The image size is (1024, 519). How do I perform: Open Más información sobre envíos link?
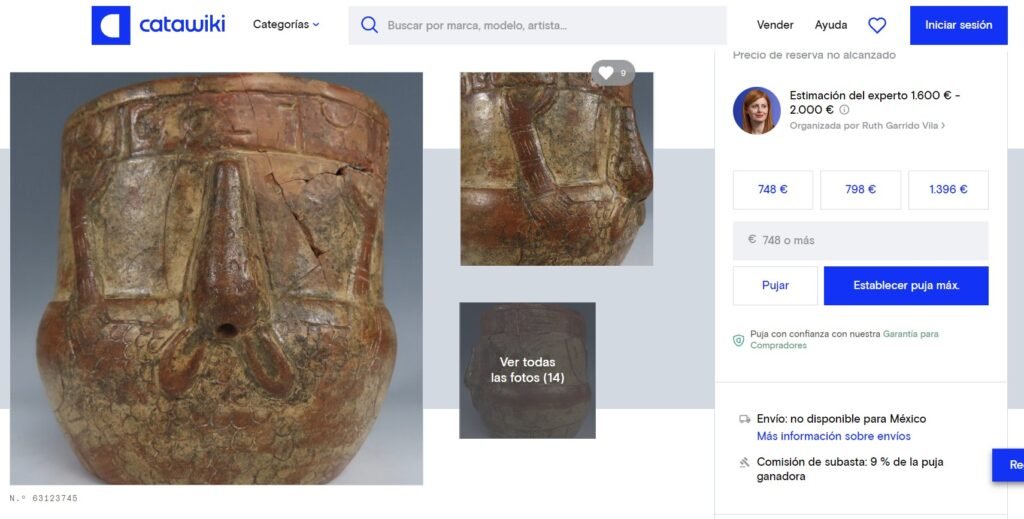[x=833, y=436]
